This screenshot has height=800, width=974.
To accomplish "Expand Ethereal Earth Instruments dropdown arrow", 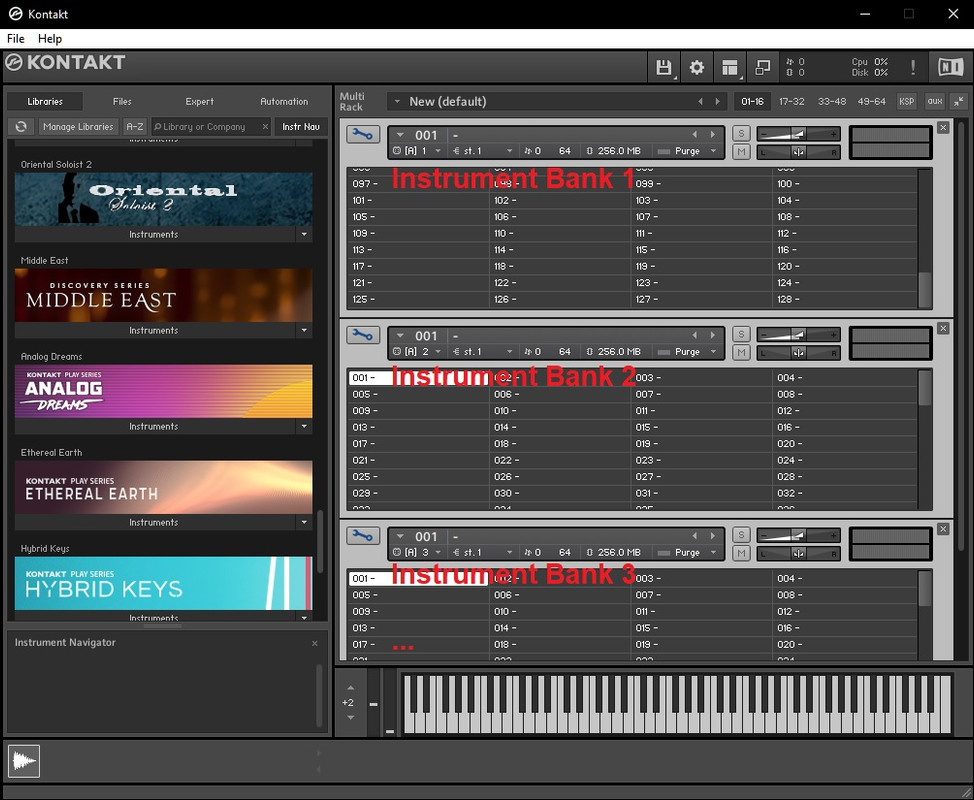I will point(304,522).
